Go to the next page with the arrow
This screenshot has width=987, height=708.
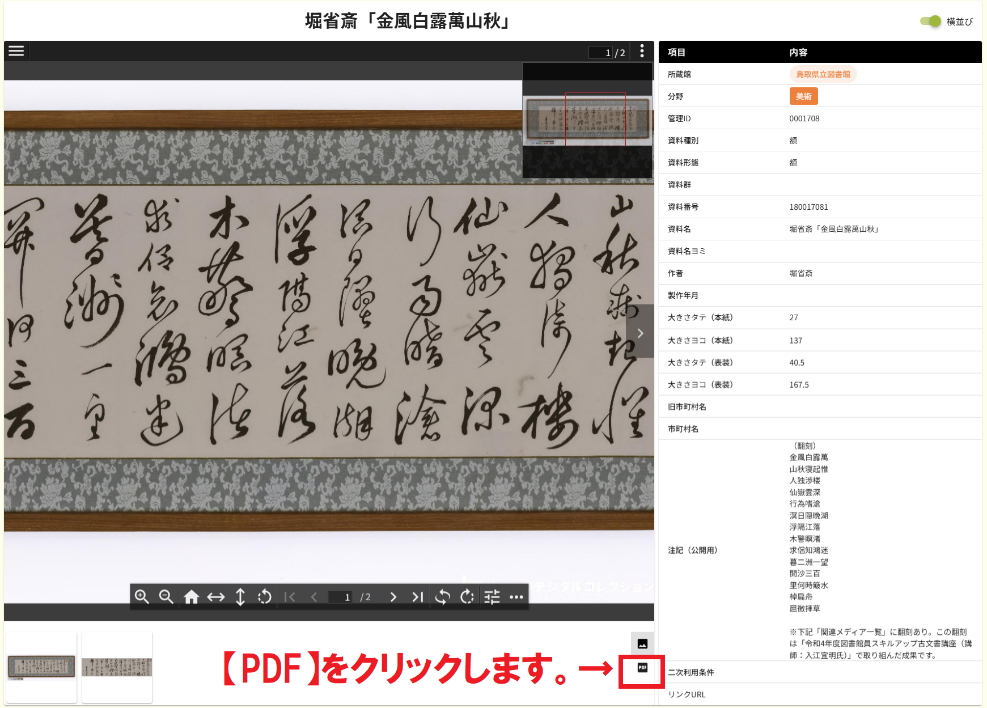(x=393, y=598)
